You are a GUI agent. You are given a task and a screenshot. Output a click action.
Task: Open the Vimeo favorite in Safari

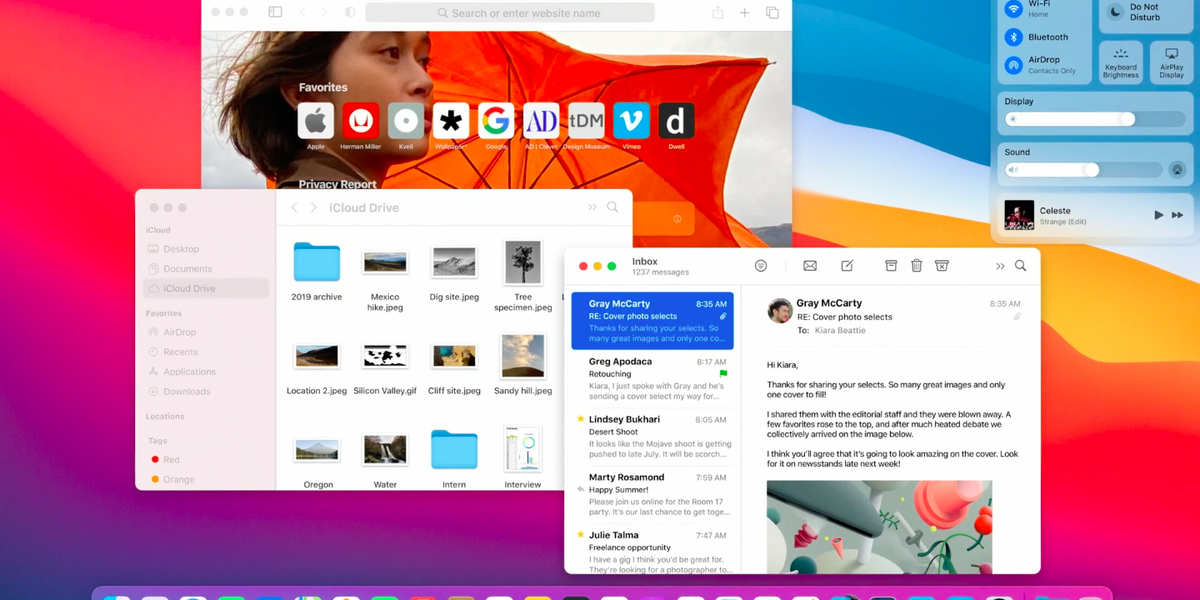pos(631,121)
